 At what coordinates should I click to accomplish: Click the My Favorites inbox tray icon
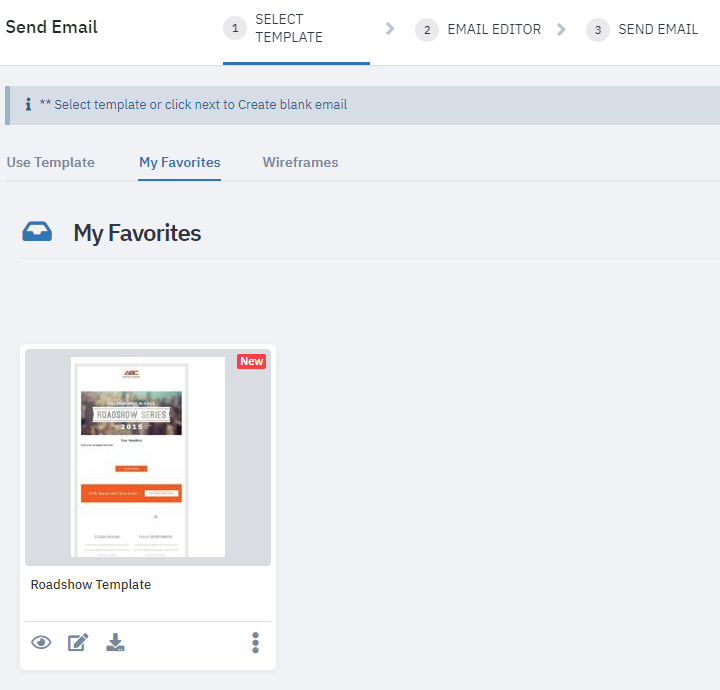37,232
